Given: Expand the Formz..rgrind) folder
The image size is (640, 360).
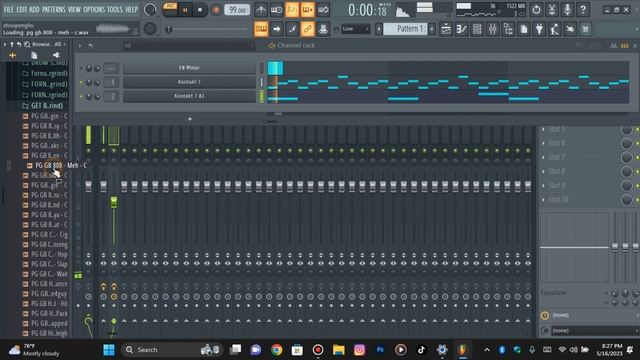Looking at the screenshot, I should (x=44, y=73).
